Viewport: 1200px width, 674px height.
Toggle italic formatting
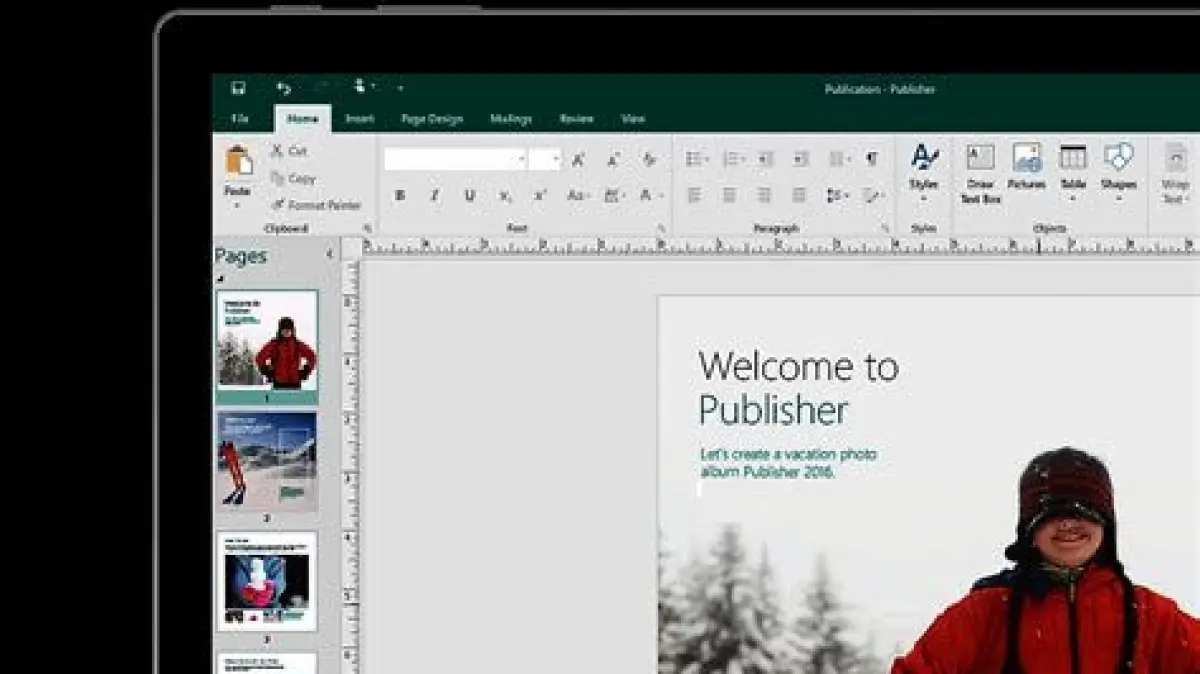434,196
